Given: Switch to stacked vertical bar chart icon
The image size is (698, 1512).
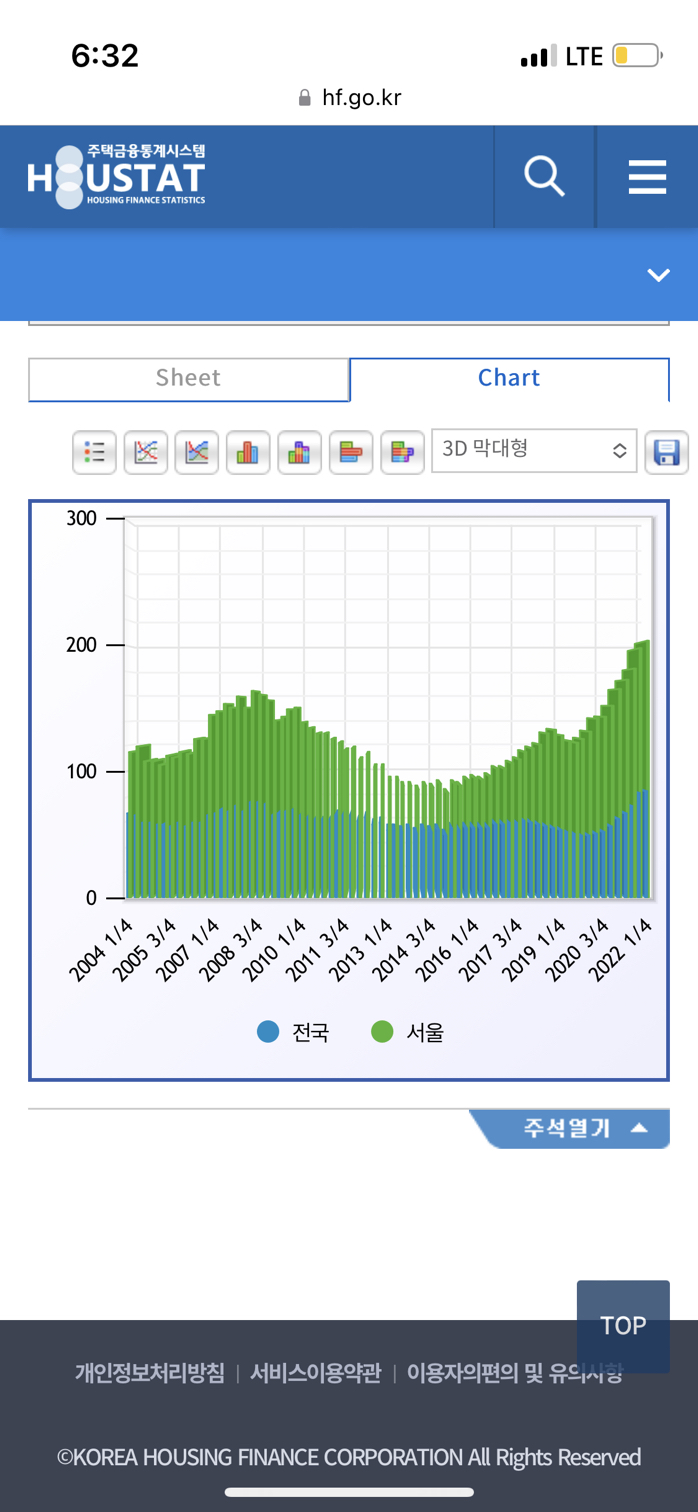Looking at the screenshot, I should (x=299, y=452).
